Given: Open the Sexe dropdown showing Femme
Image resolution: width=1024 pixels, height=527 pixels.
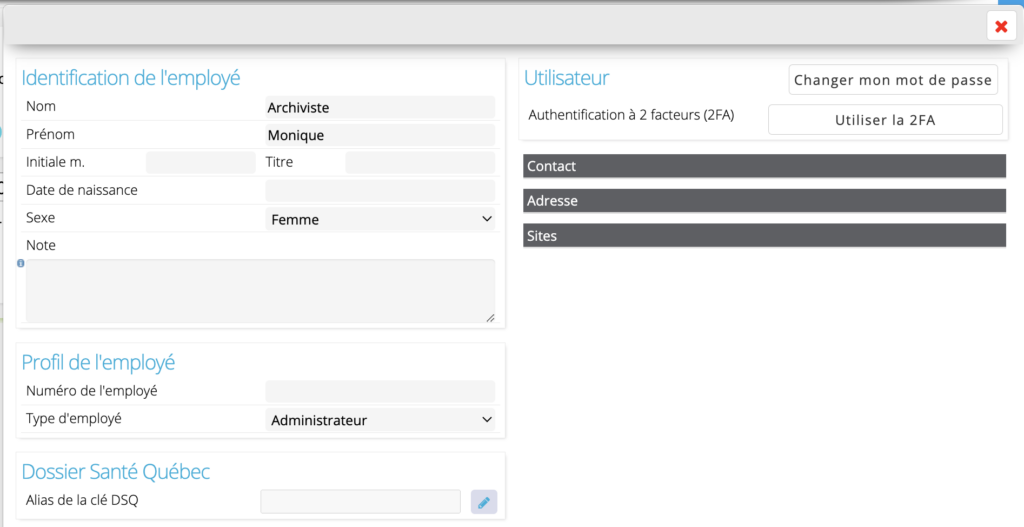Looking at the screenshot, I should pos(380,219).
